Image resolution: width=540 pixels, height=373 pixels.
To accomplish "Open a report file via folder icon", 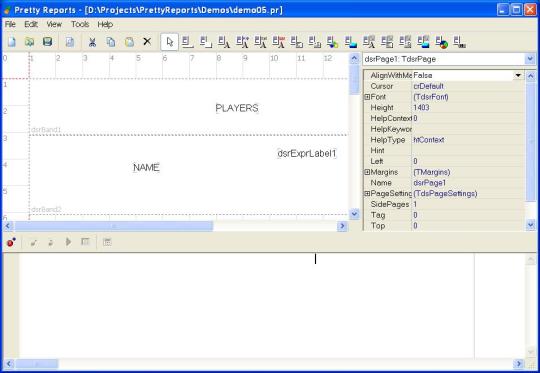I will [30, 42].
